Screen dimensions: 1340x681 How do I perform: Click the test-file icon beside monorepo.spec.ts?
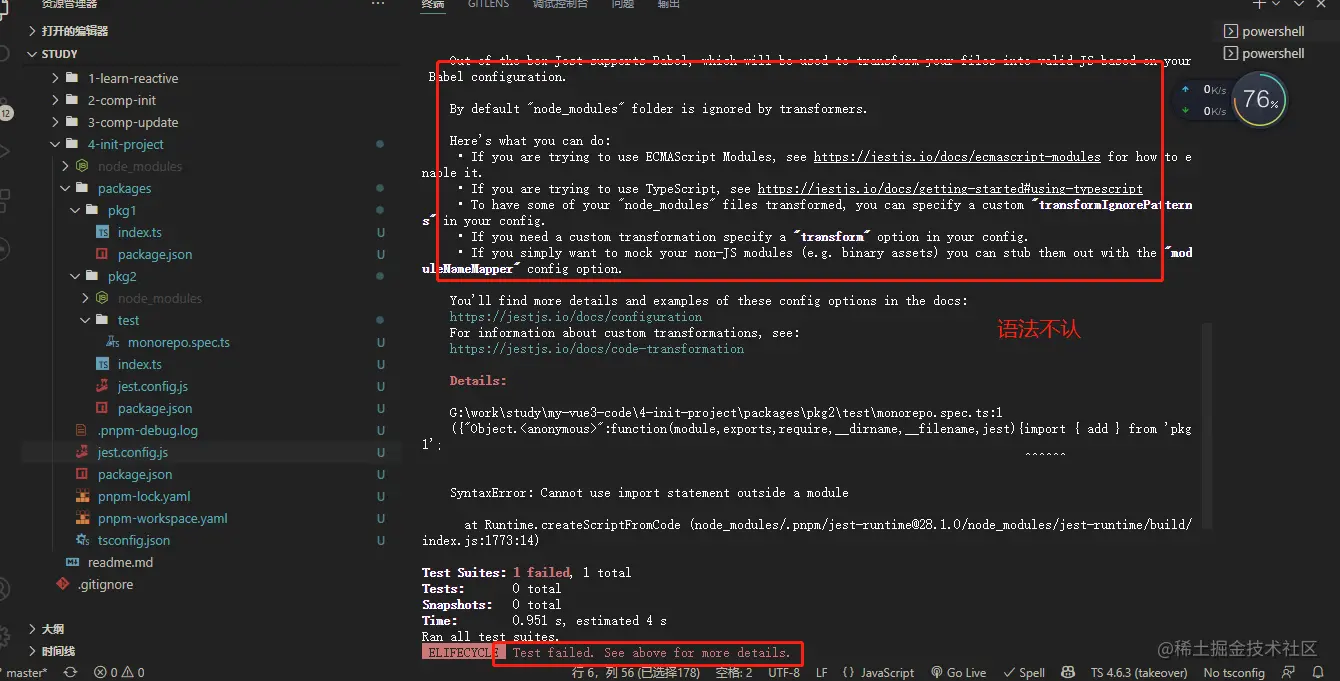[112, 342]
